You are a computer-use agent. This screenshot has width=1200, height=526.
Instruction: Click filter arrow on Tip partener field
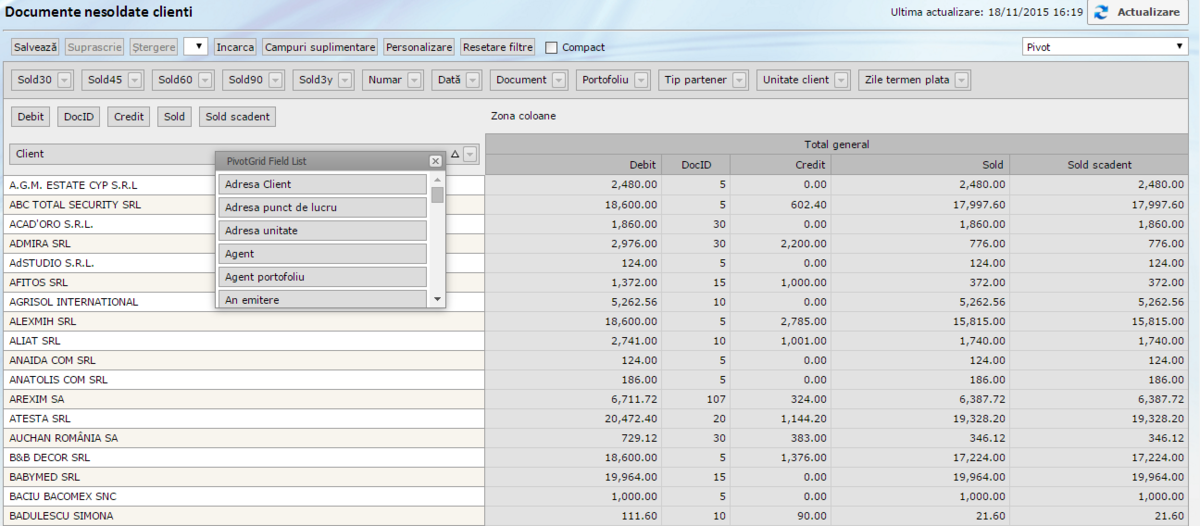[x=739, y=80]
